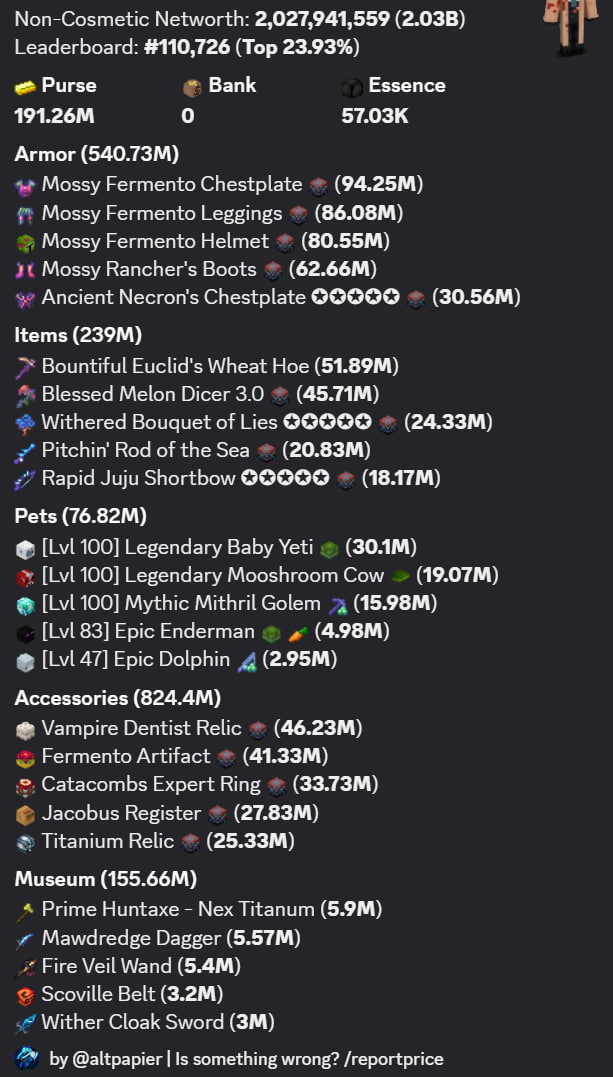Click the bot avatar beside @altpapier
Viewport: 613px width, 1077px height.
[x=27, y=1058]
